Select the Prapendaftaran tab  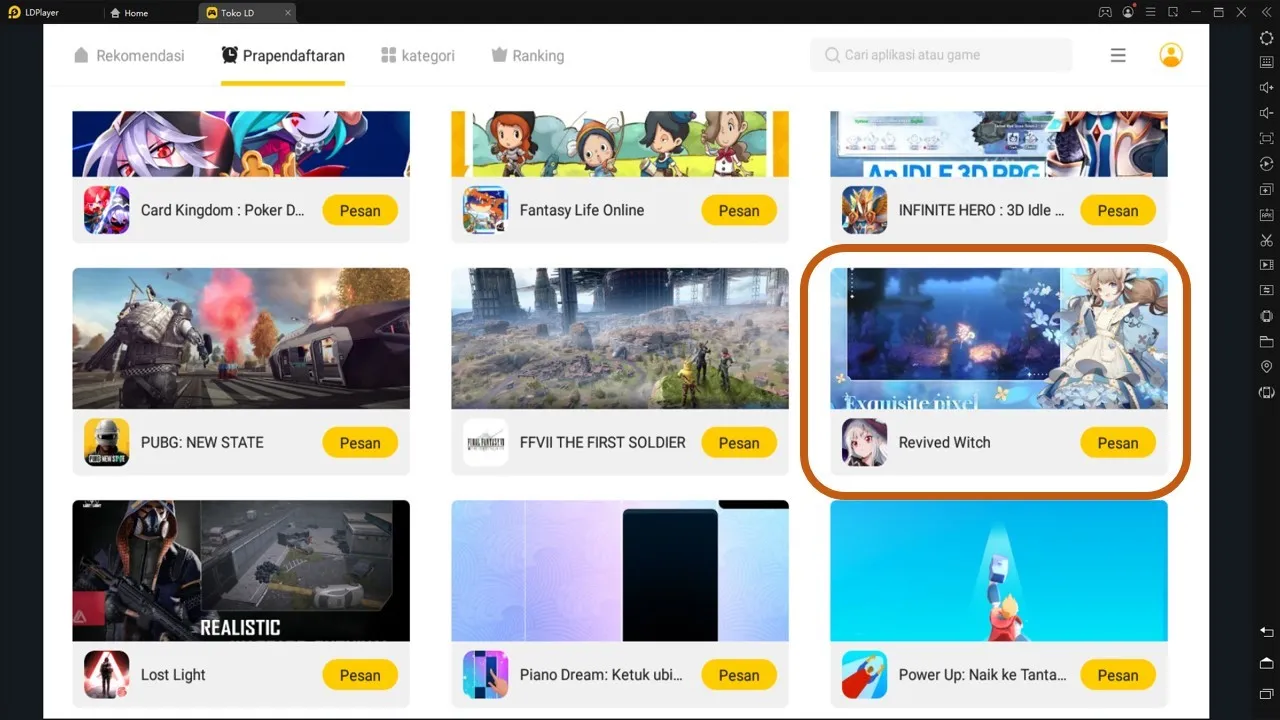(283, 55)
